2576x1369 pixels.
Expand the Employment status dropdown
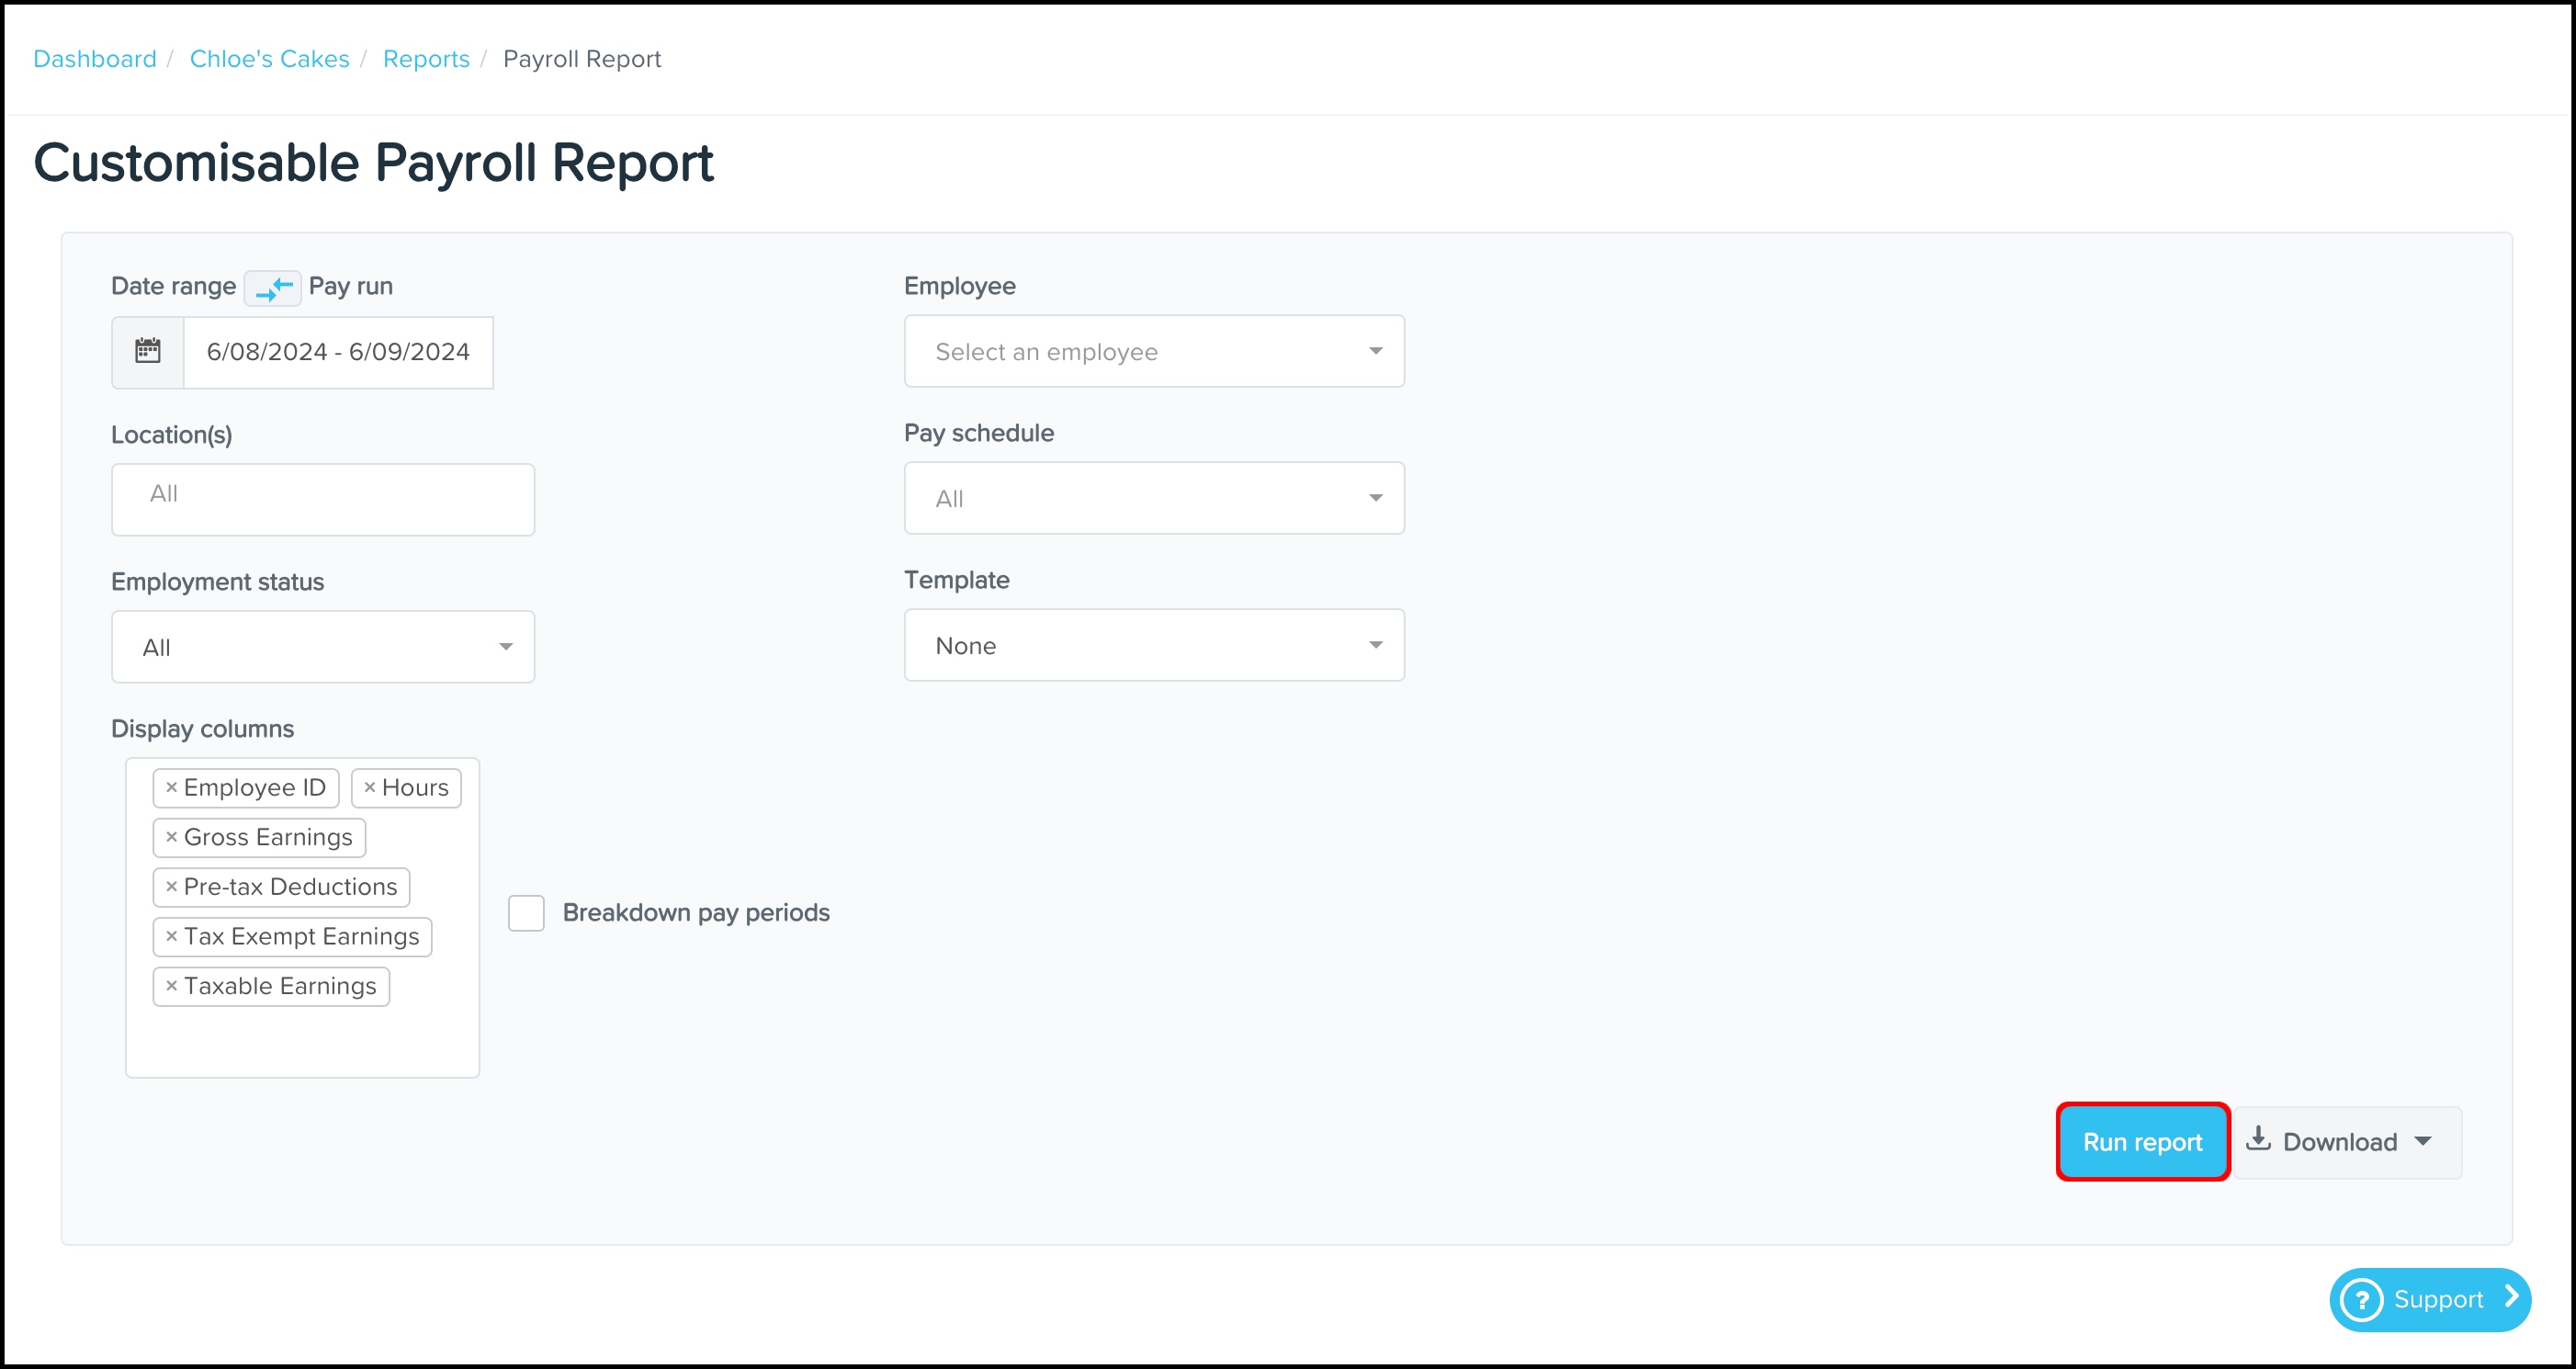[x=322, y=647]
